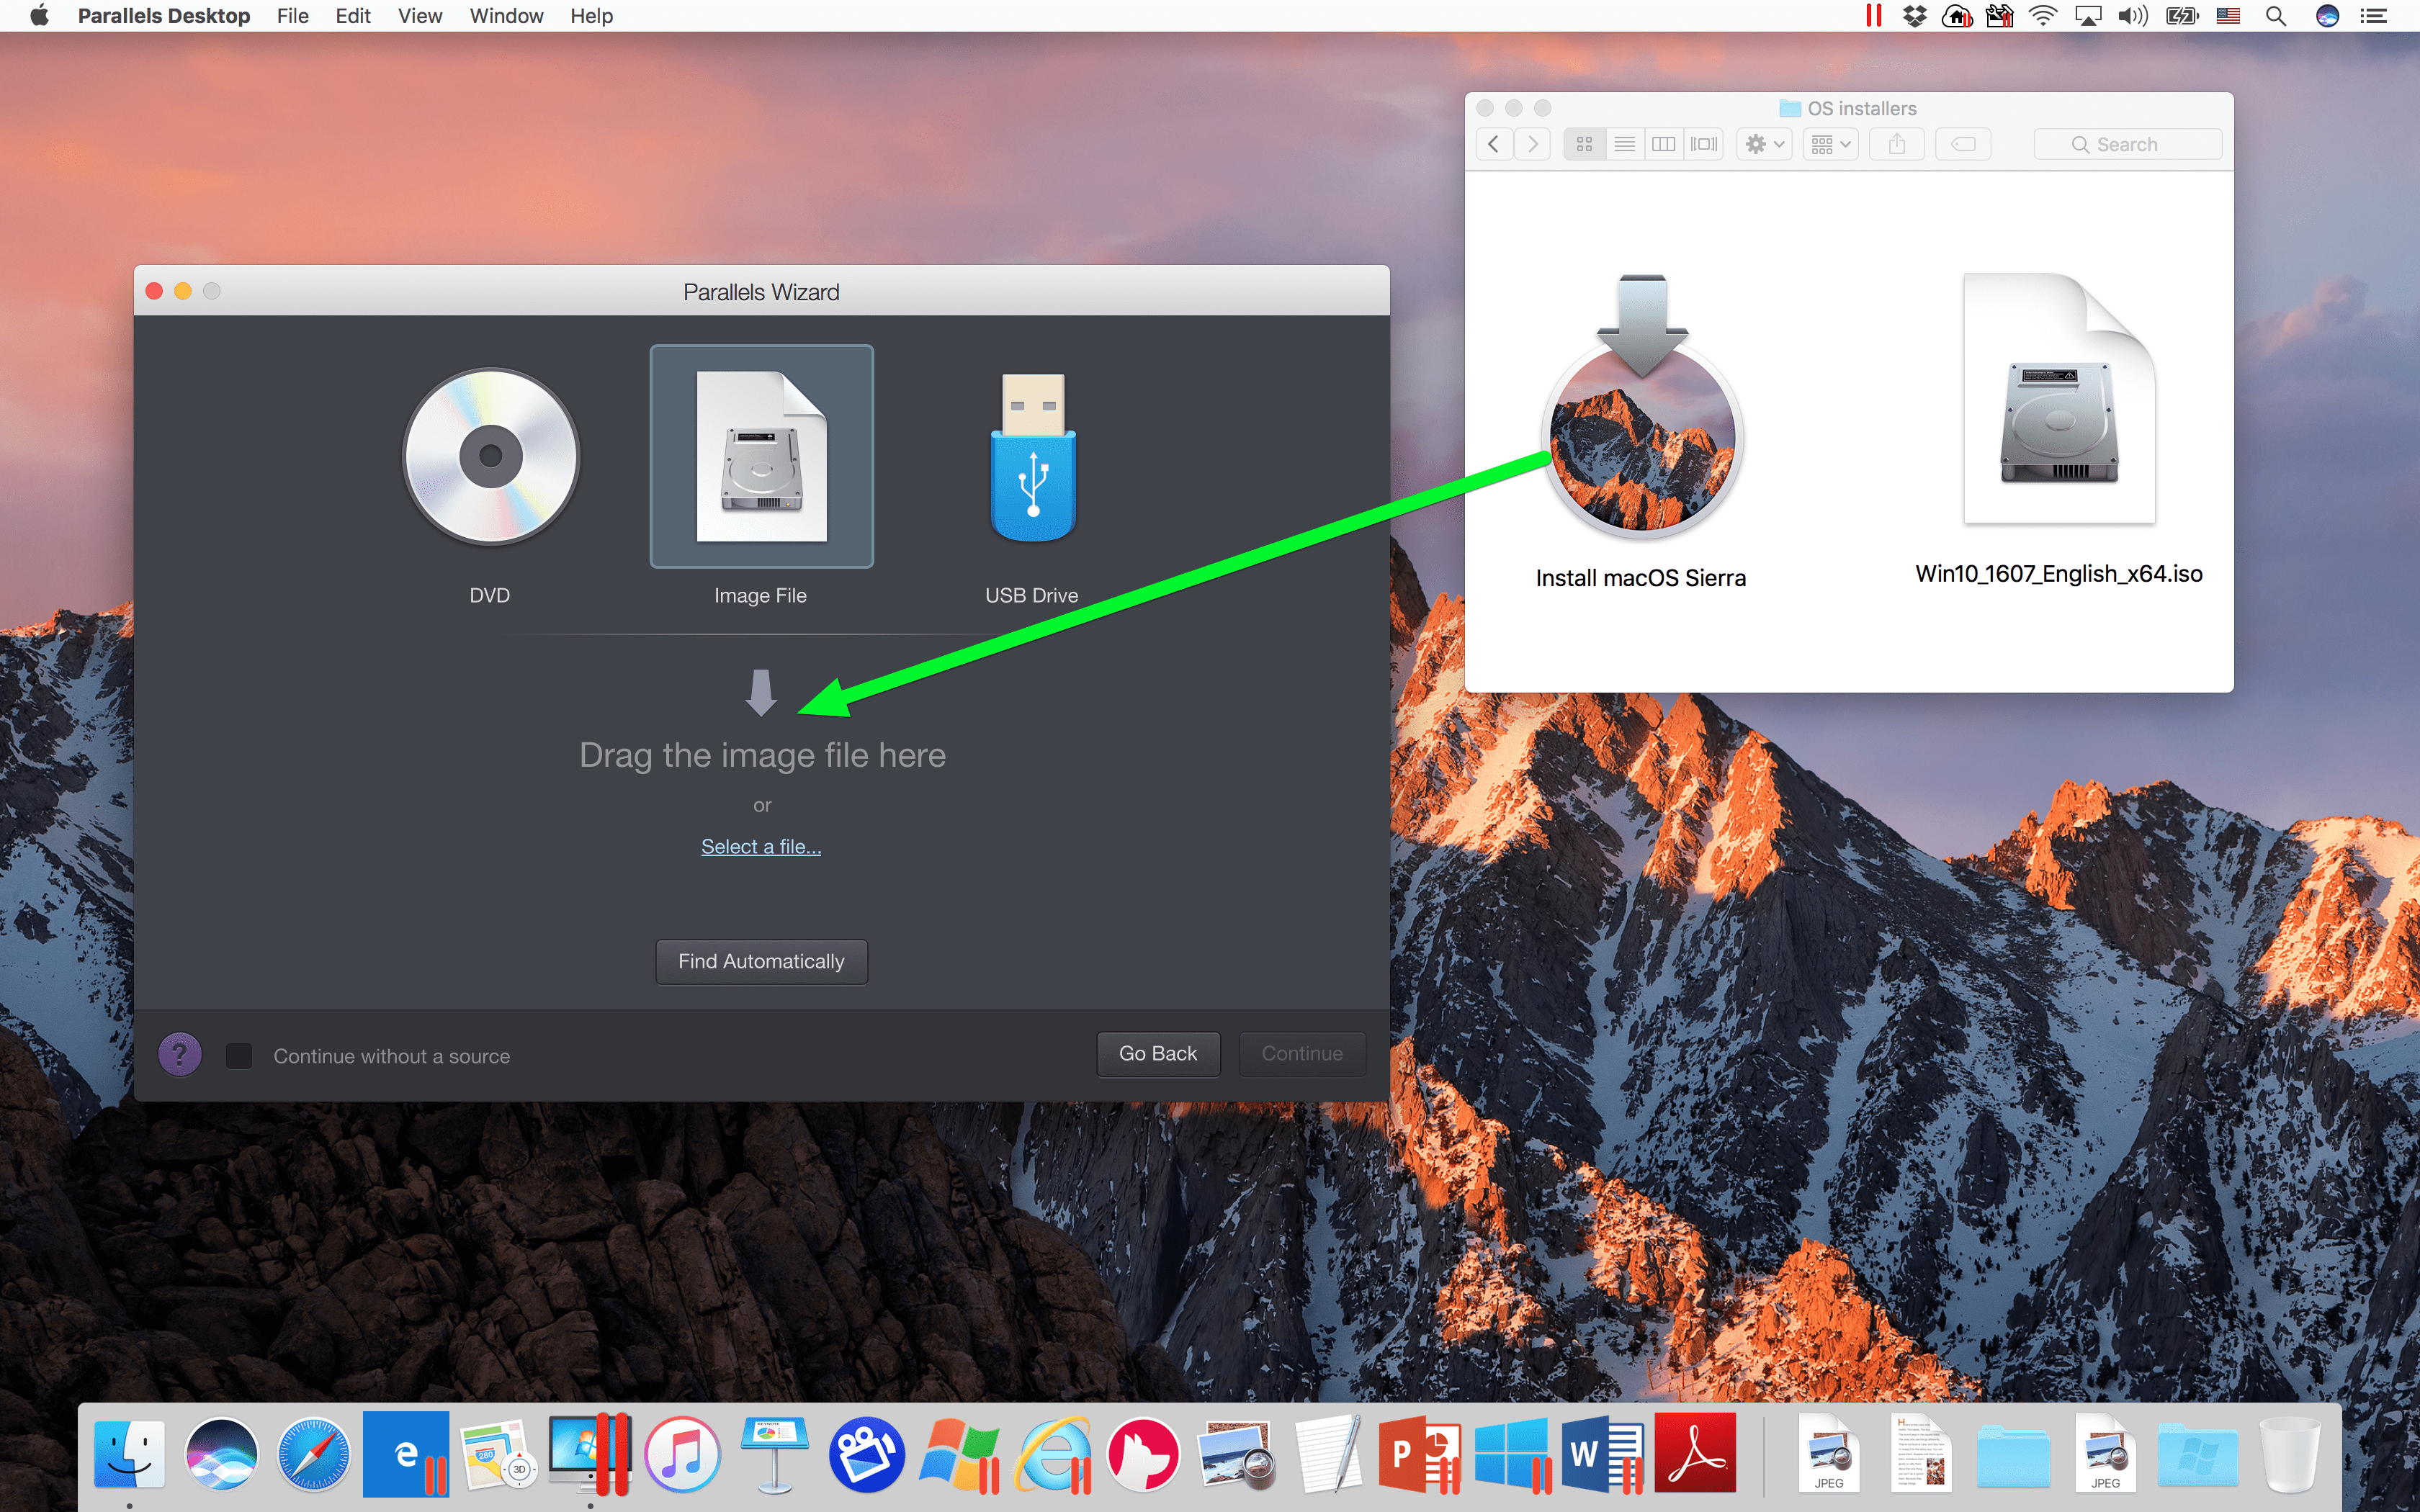
Task: Click the Find Automatically button
Action: [x=760, y=960]
